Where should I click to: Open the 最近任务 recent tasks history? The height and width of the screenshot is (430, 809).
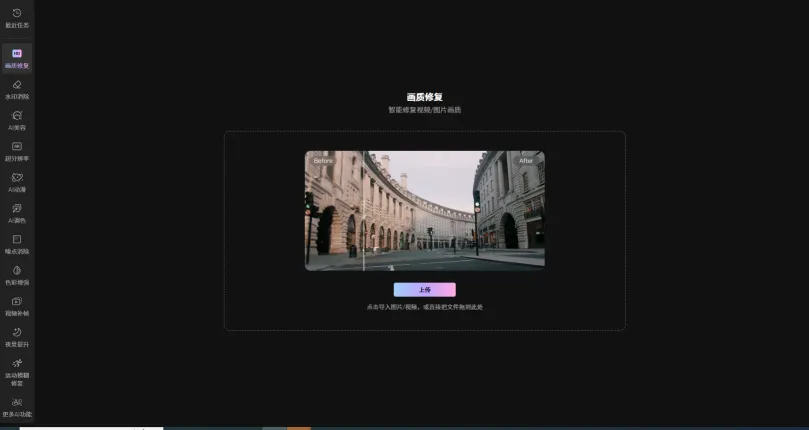point(17,18)
